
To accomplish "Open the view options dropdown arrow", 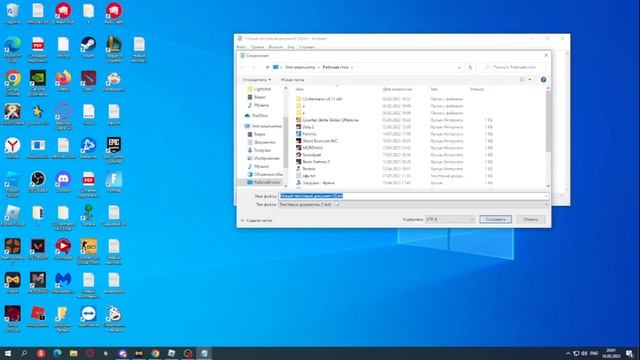I will click(x=530, y=80).
